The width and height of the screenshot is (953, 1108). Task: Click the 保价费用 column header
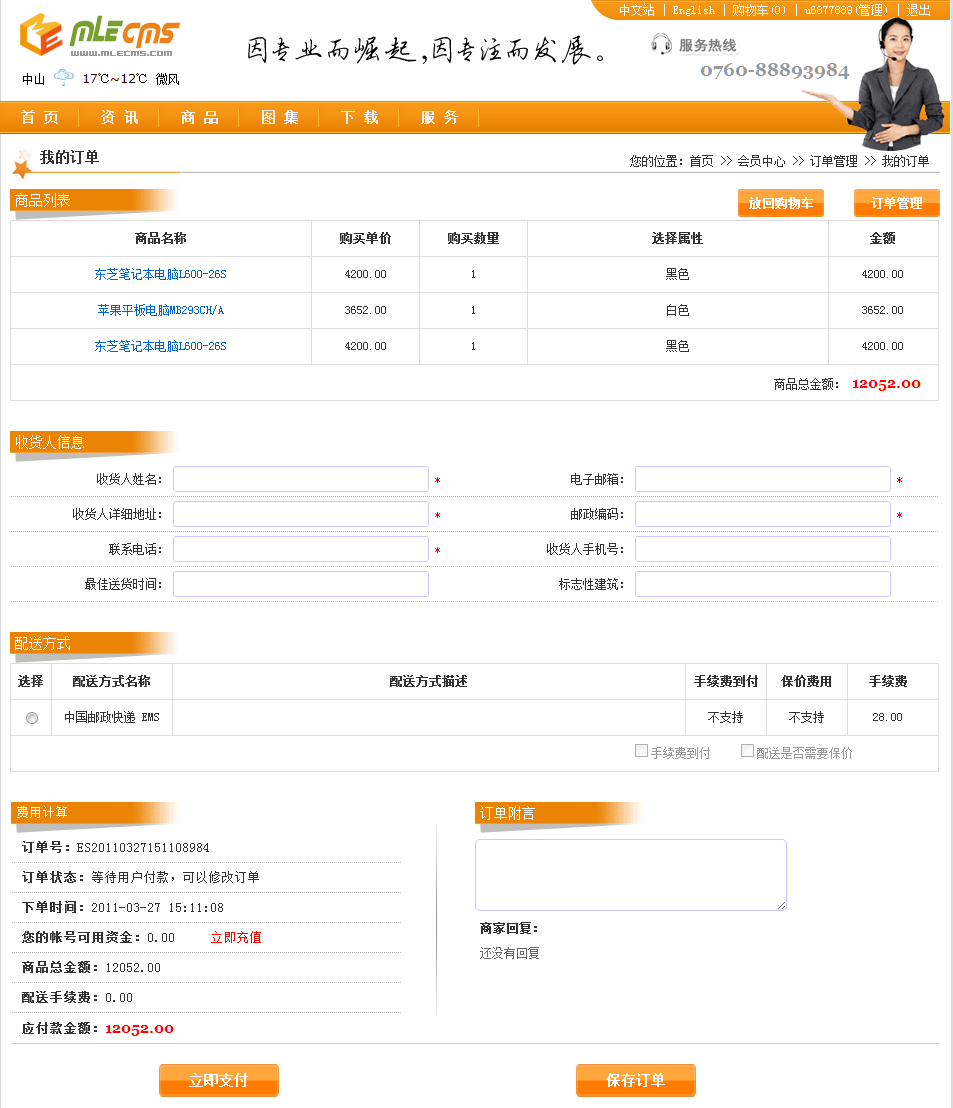pos(807,681)
